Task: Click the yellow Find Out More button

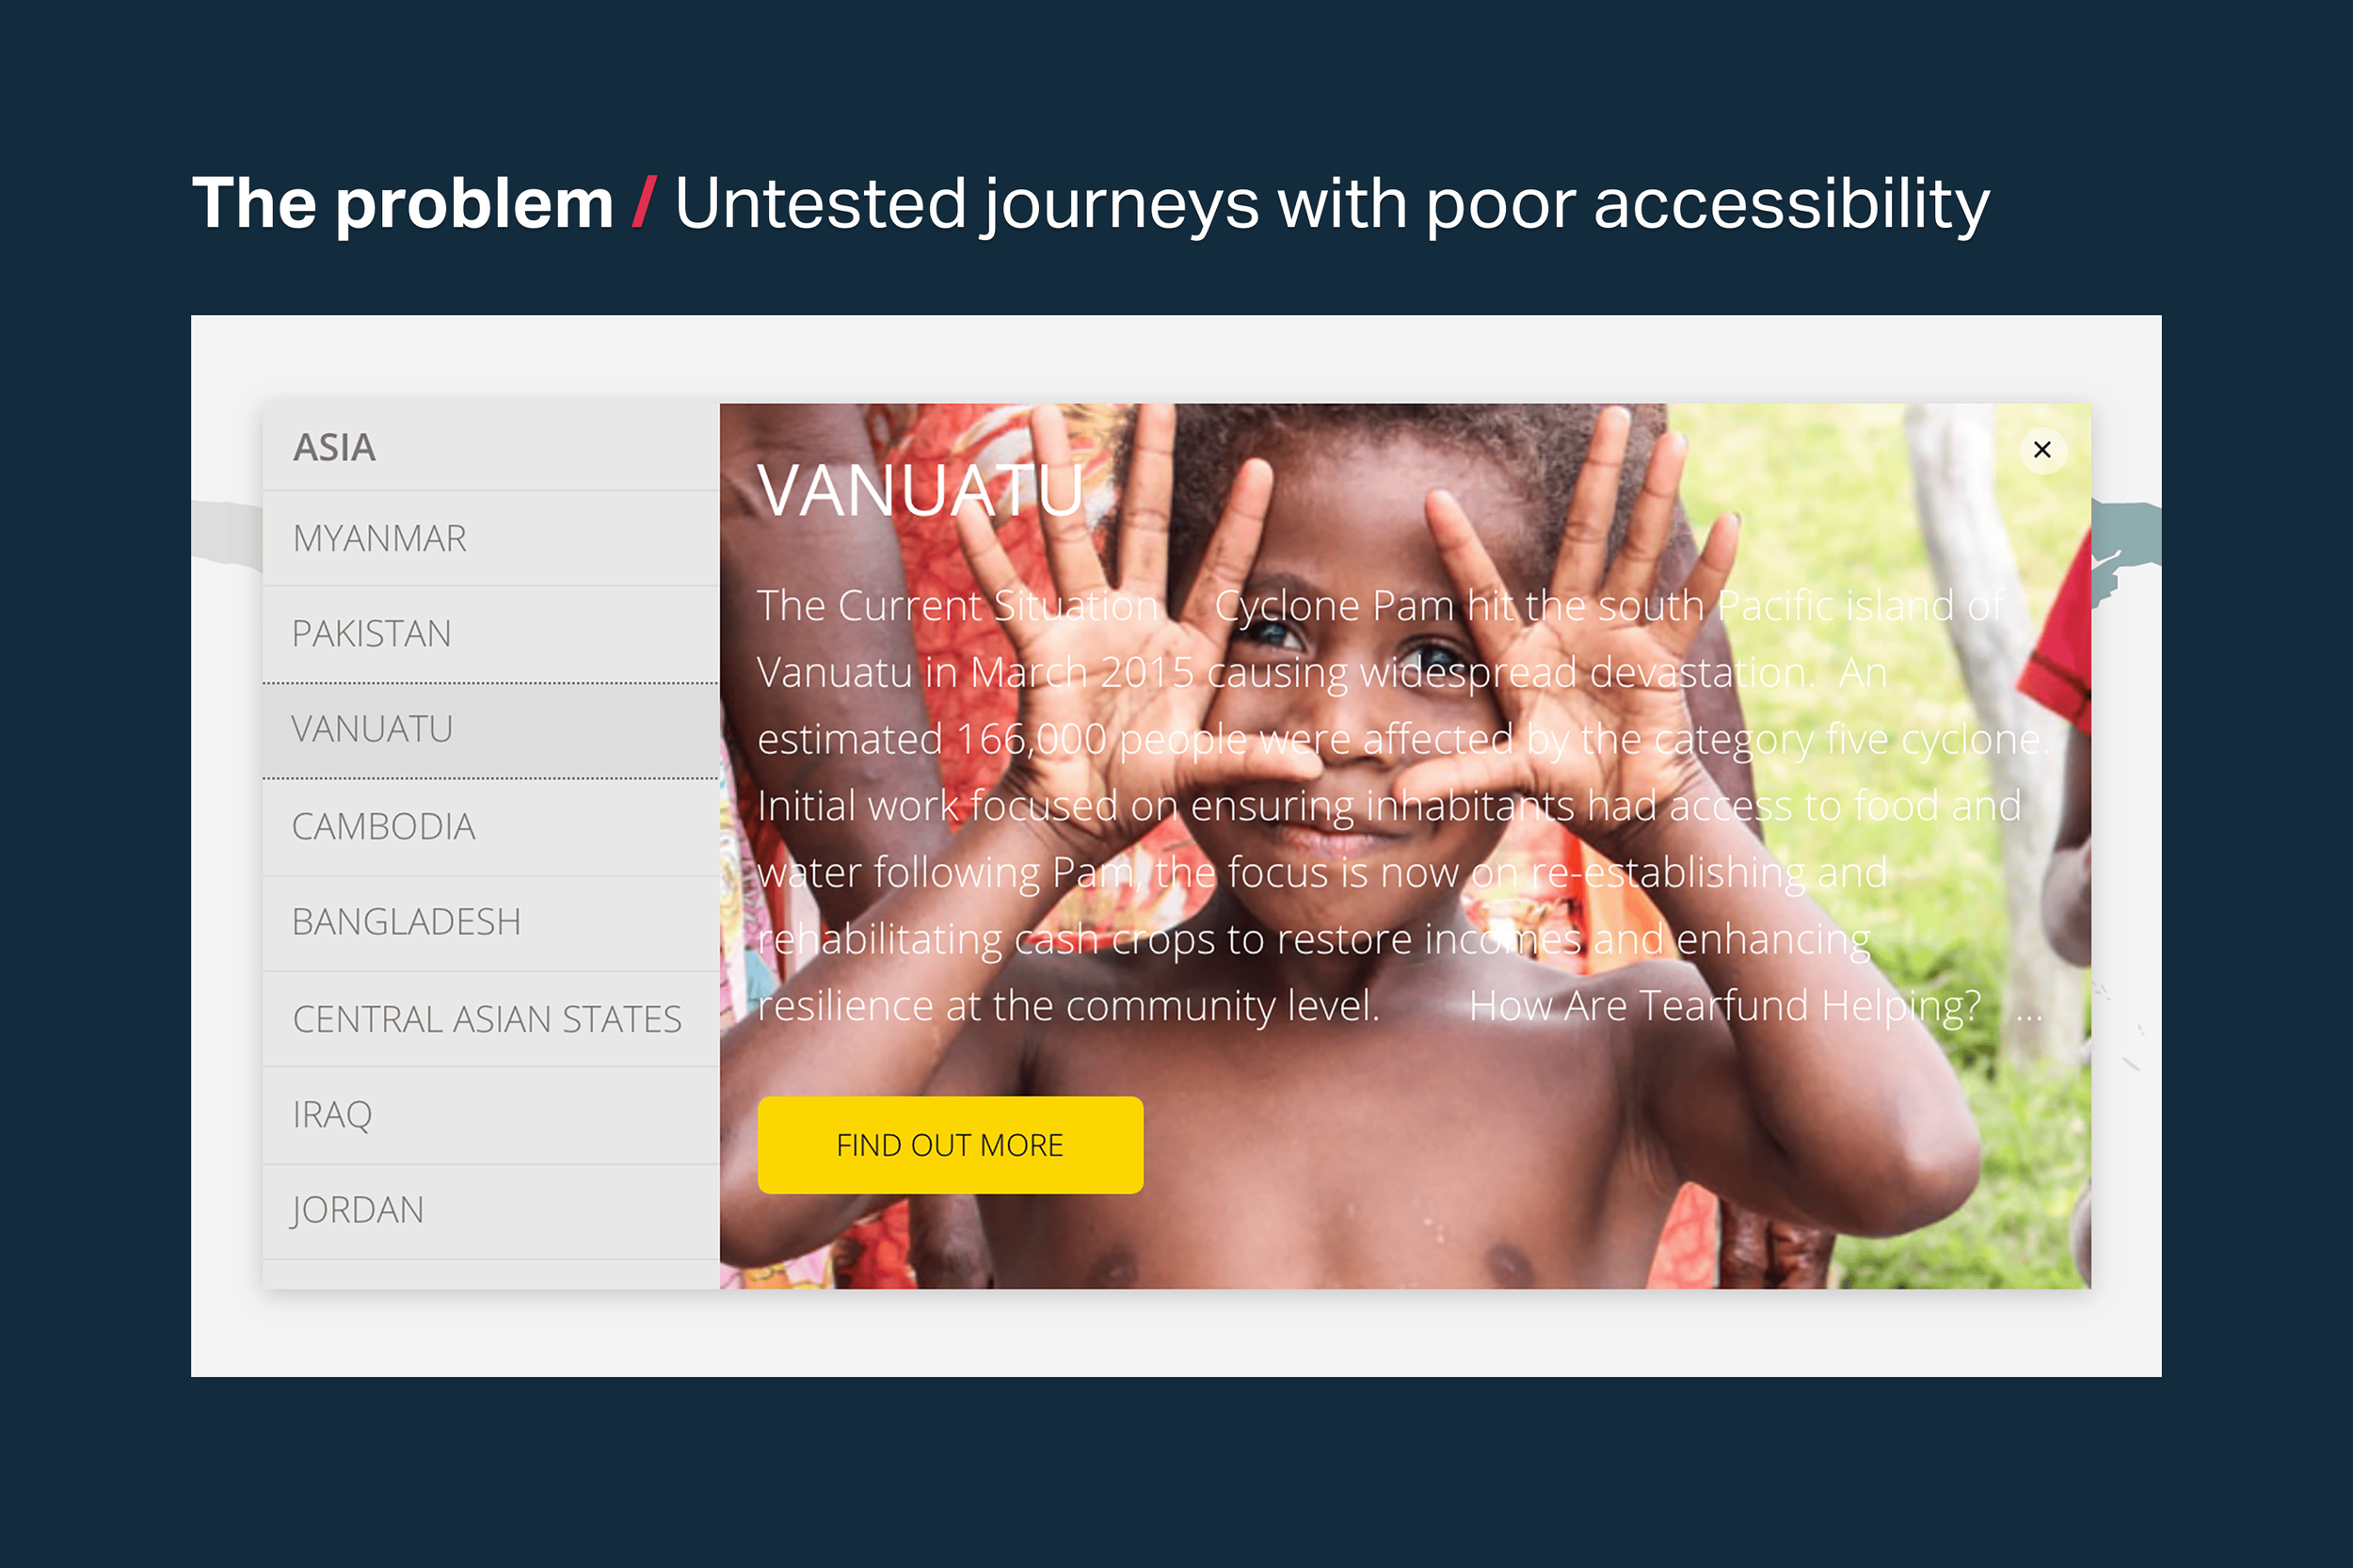Action: click(x=950, y=1145)
